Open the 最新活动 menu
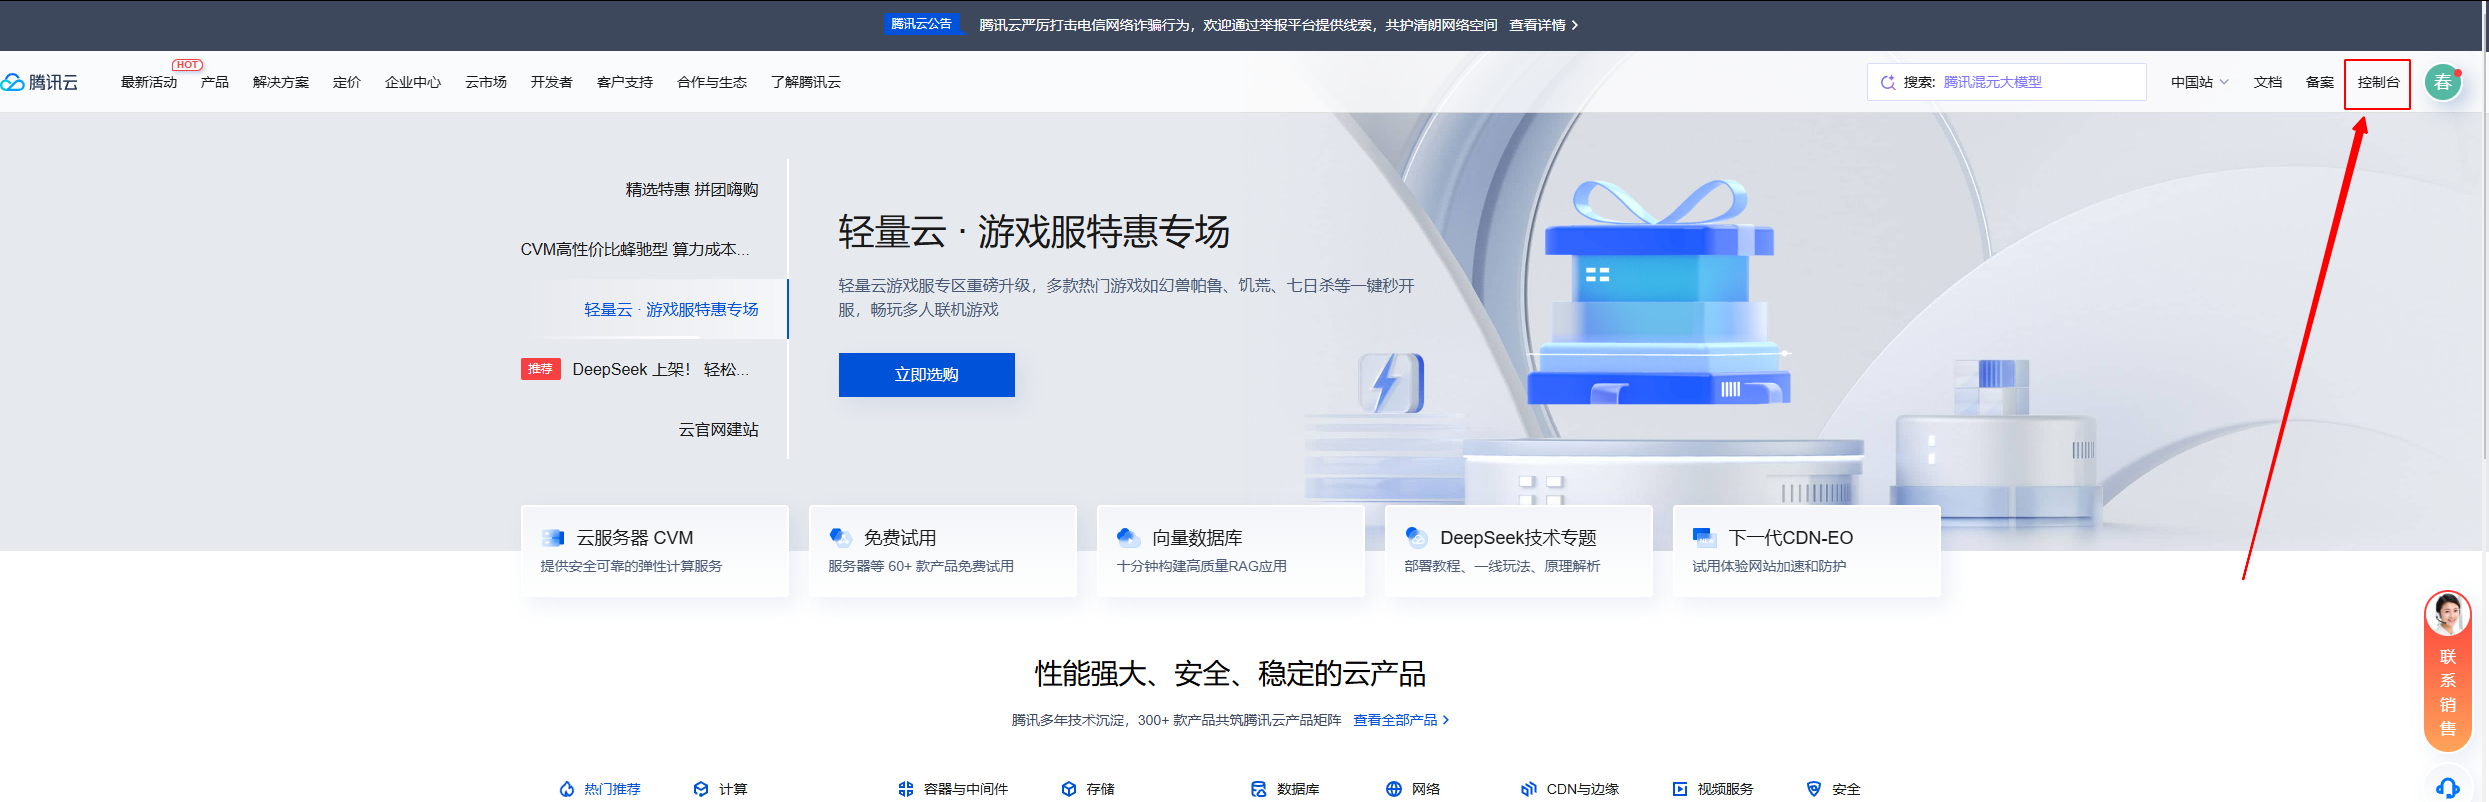The height and width of the screenshot is (802, 2489). [149, 82]
